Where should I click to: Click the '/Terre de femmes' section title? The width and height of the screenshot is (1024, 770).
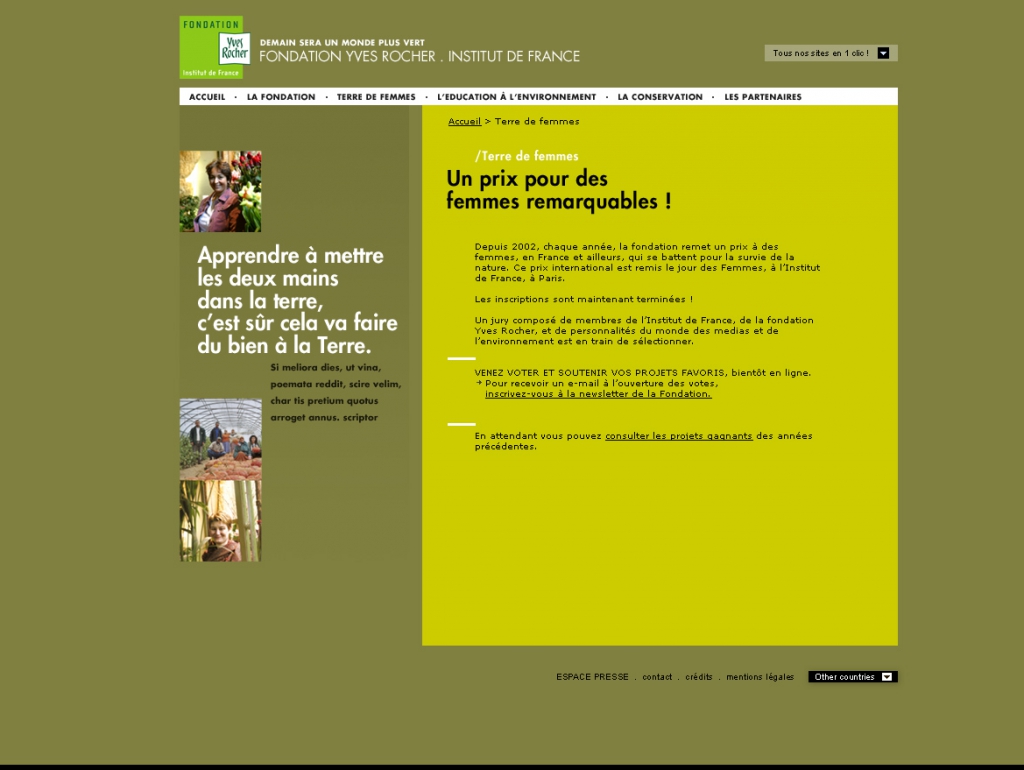point(526,156)
